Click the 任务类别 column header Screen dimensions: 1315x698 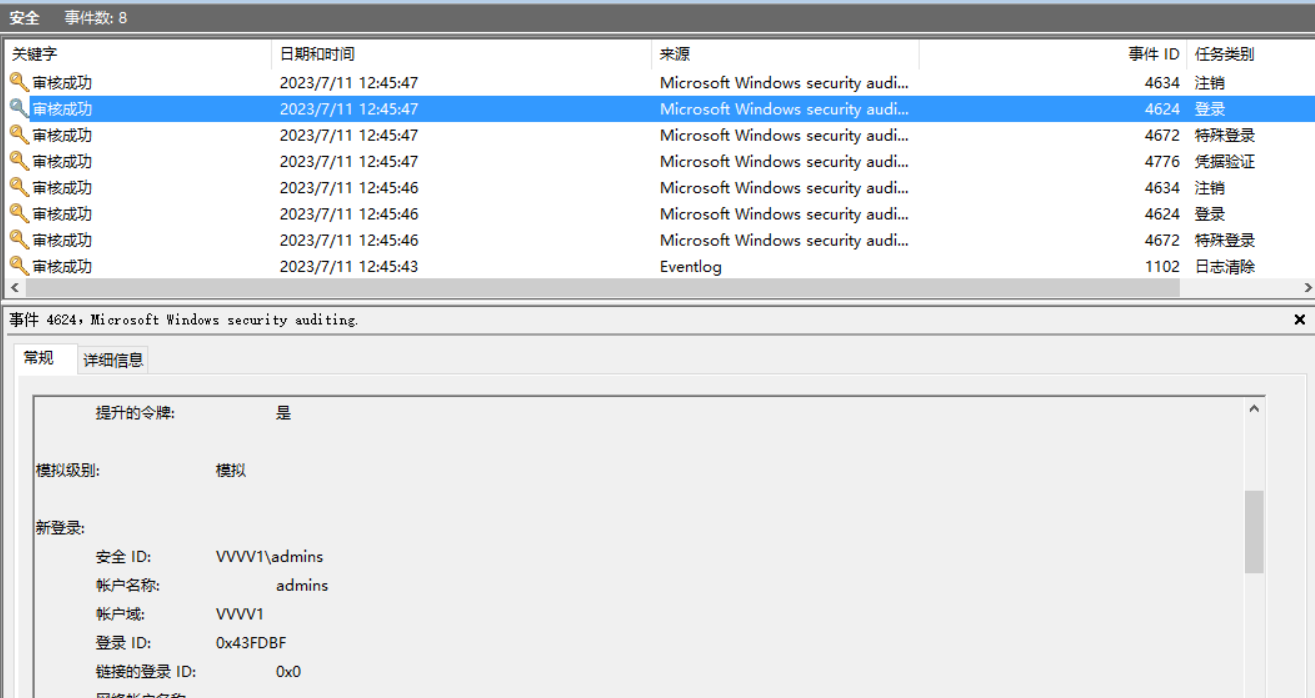[1224, 54]
